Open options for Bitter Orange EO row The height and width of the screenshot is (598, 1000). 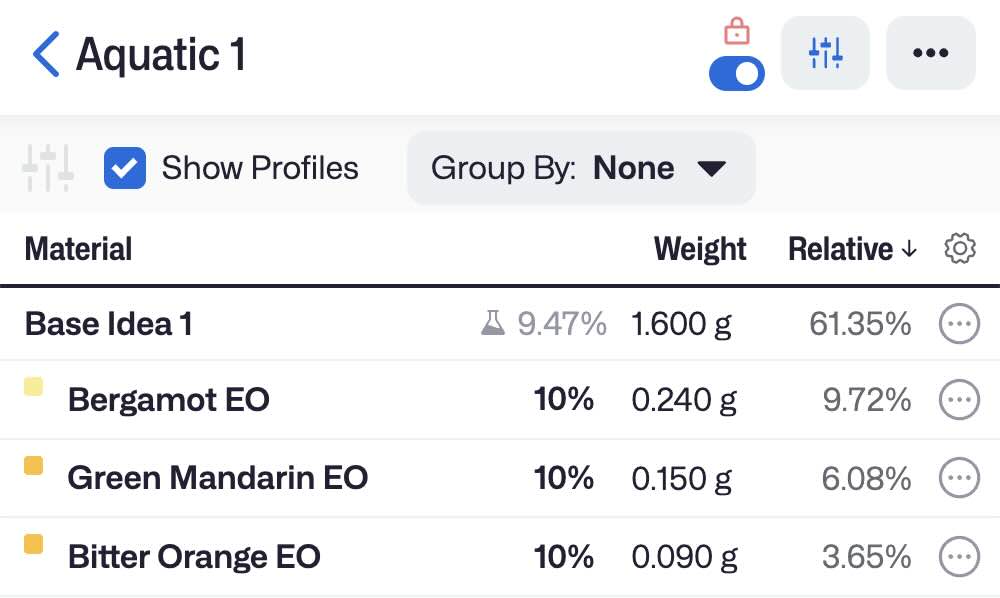(959, 556)
